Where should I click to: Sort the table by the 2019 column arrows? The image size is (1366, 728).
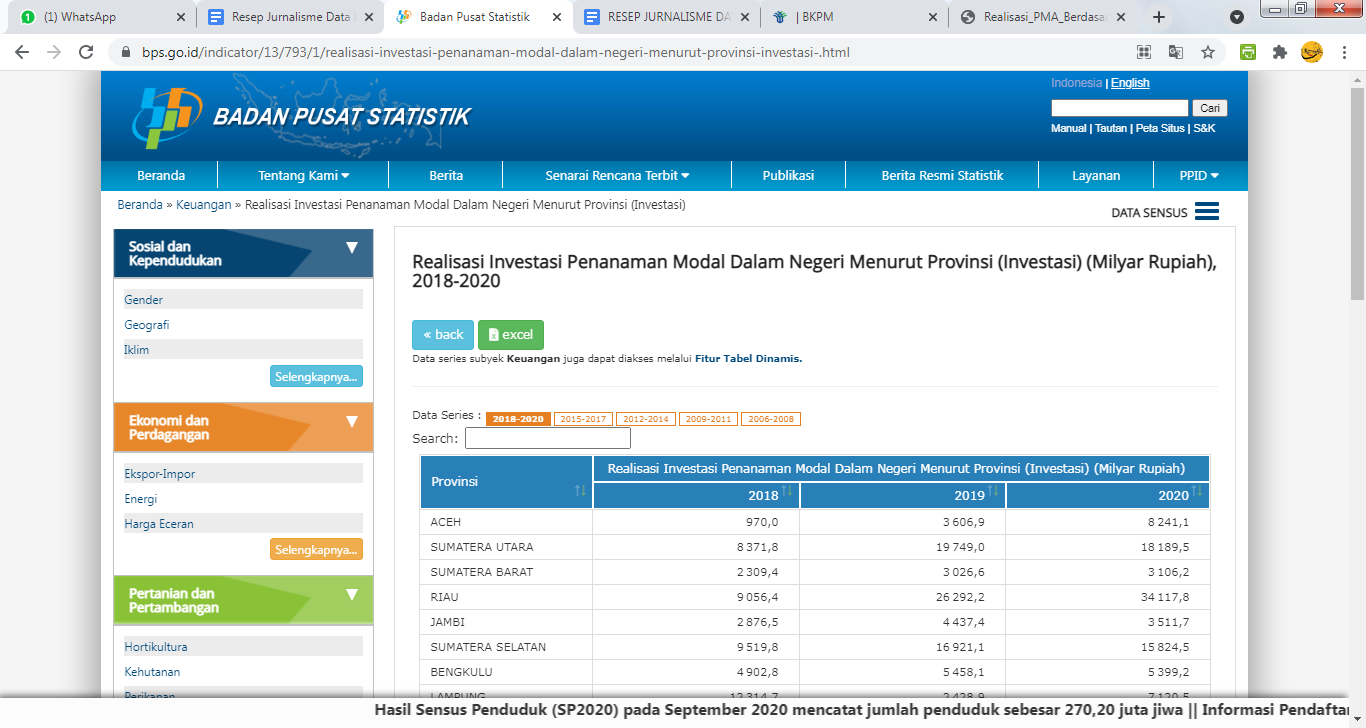(992, 491)
